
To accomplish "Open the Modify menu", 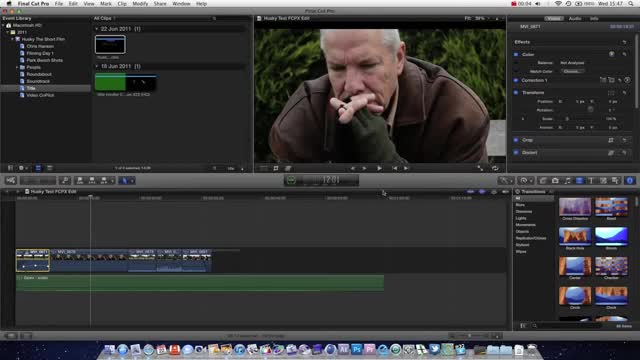I will pyautogui.click(x=140, y=4).
